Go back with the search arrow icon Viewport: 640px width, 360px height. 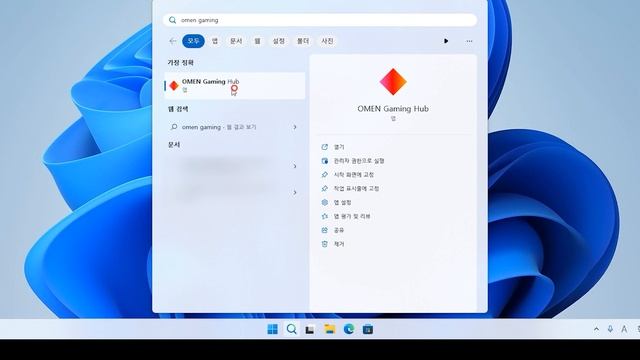(x=172, y=41)
